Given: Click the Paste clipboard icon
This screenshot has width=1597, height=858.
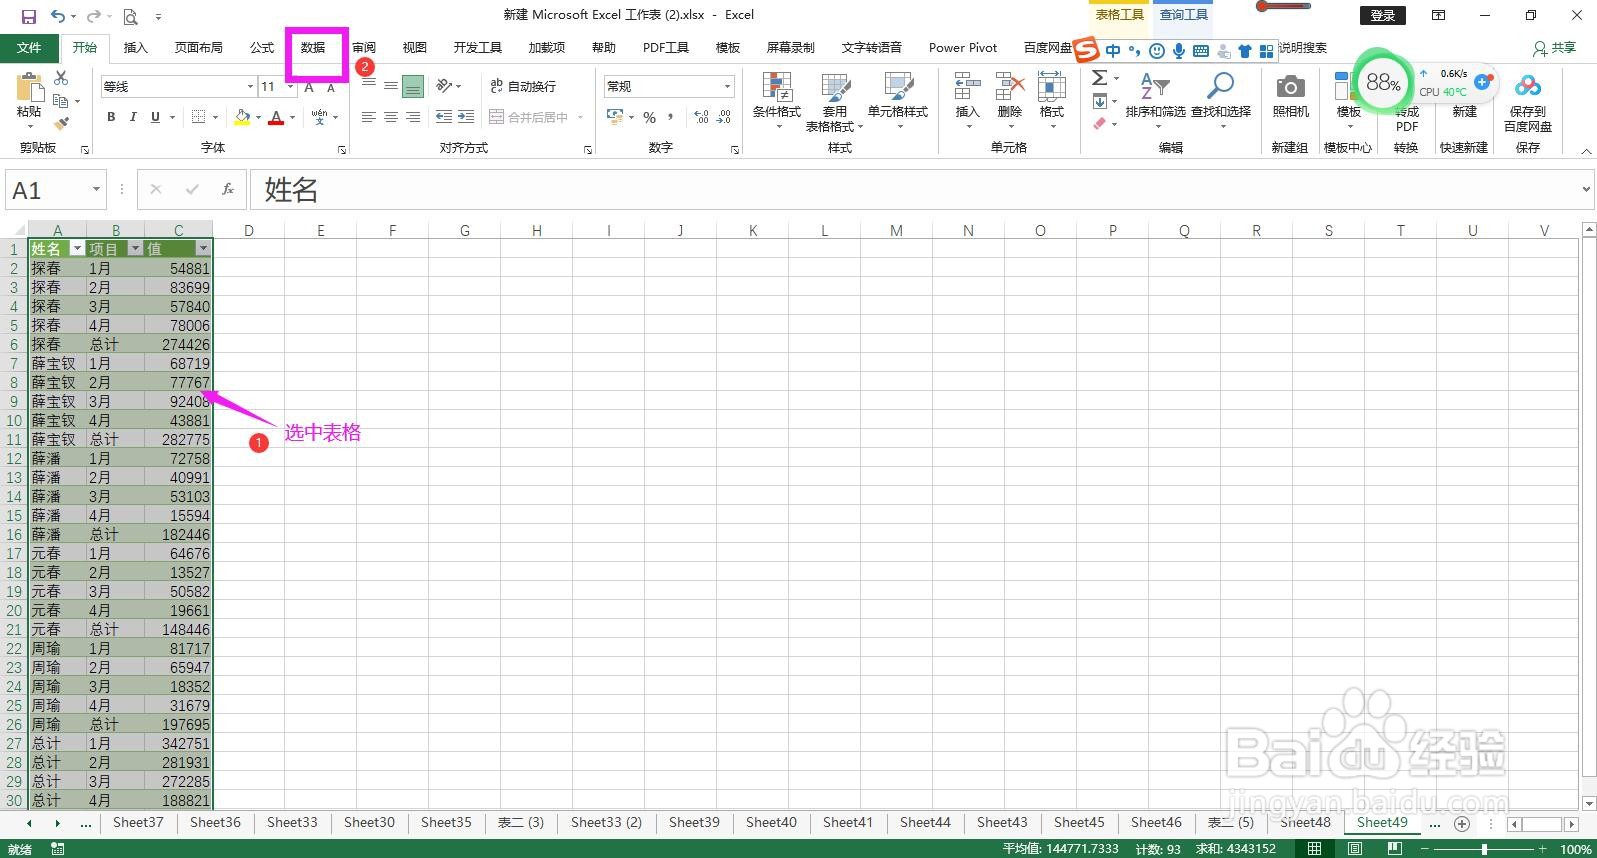Looking at the screenshot, I should (x=29, y=88).
